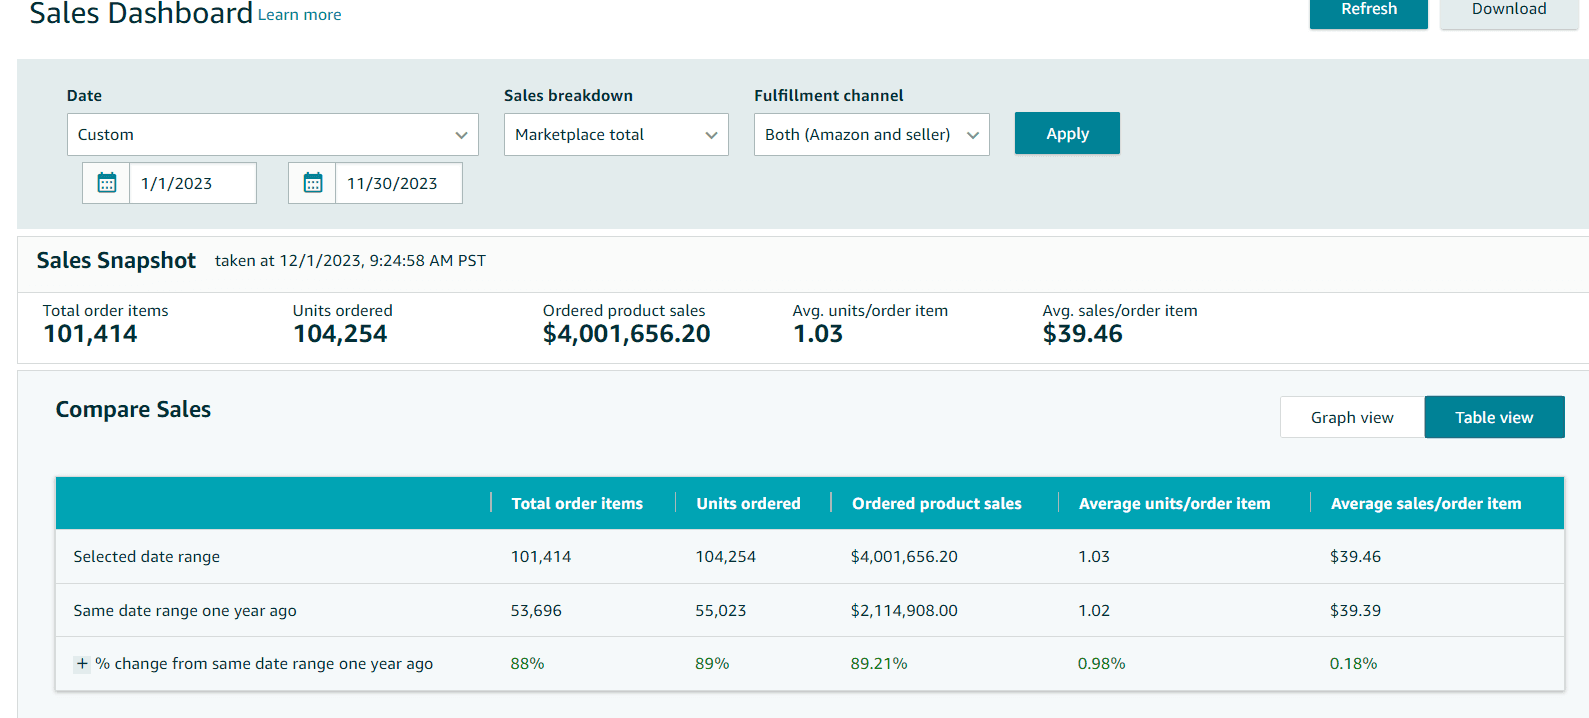Select the Same date range one year ago row

[810, 610]
